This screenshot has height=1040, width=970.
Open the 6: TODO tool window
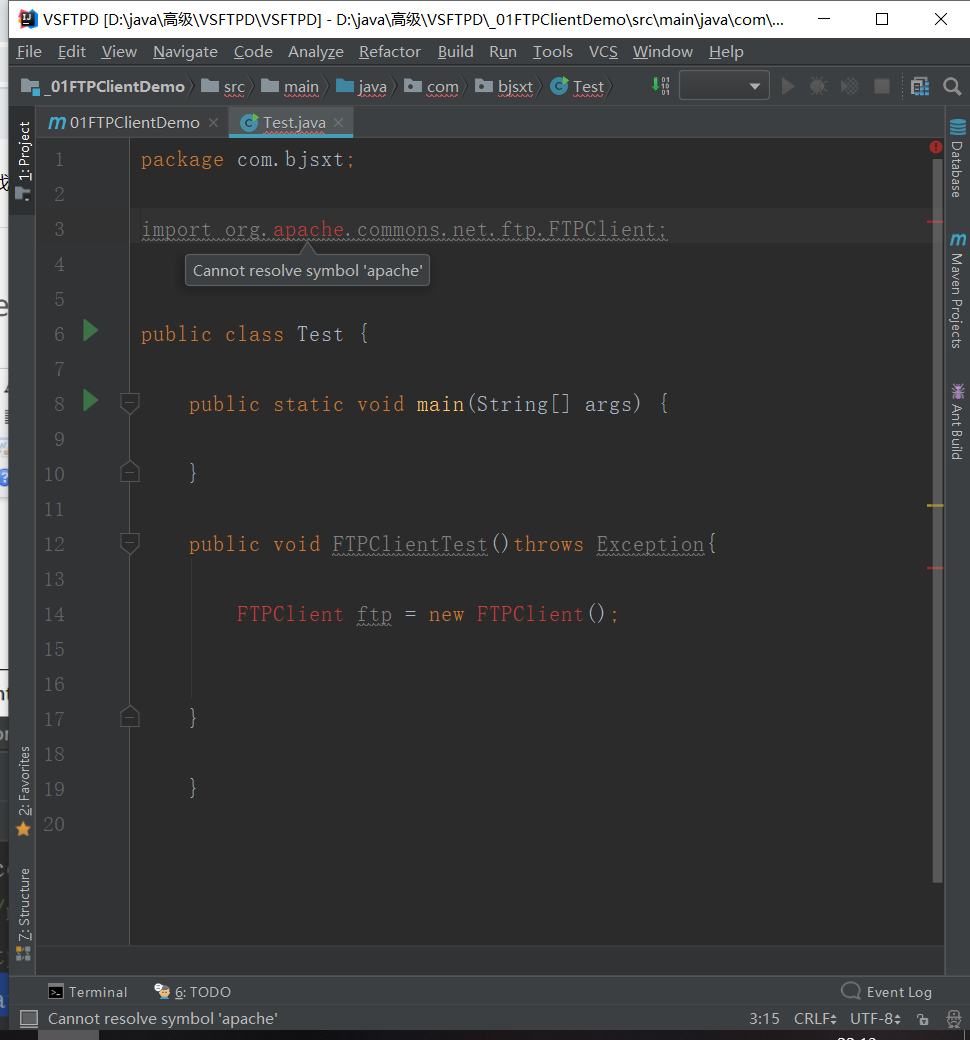point(192,992)
